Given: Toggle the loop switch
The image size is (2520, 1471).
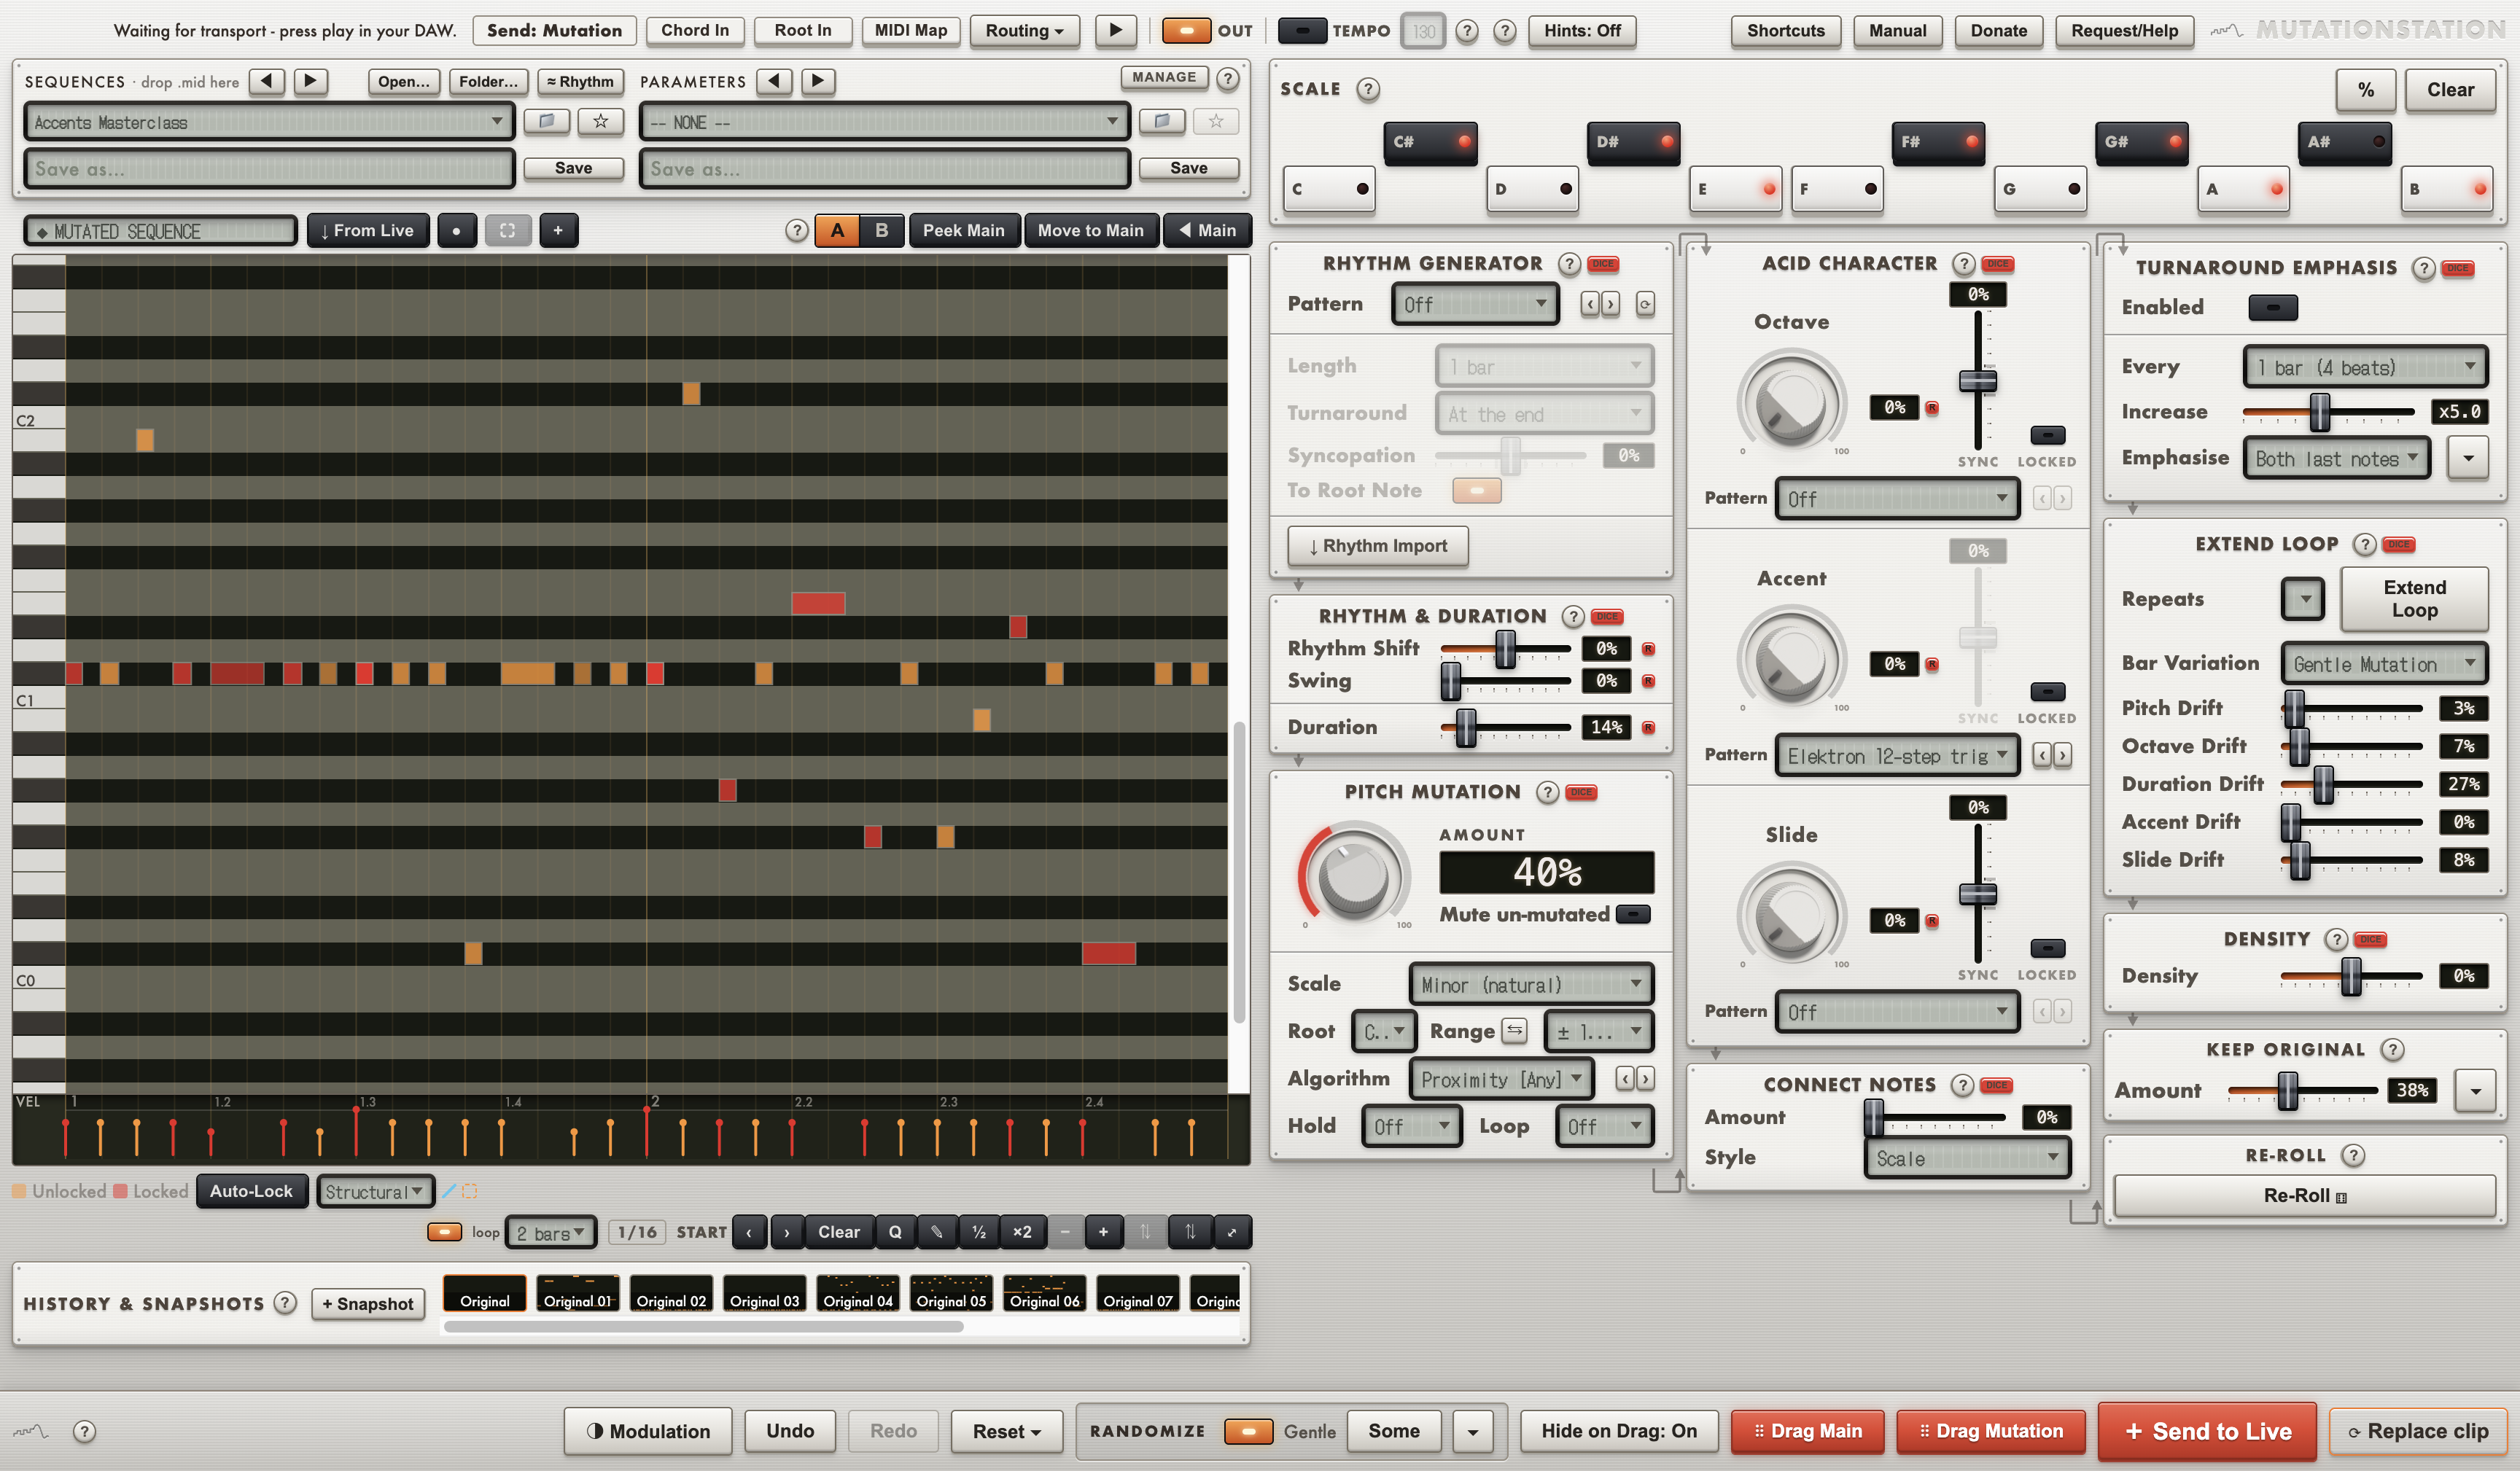Looking at the screenshot, I should pos(444,1232).
